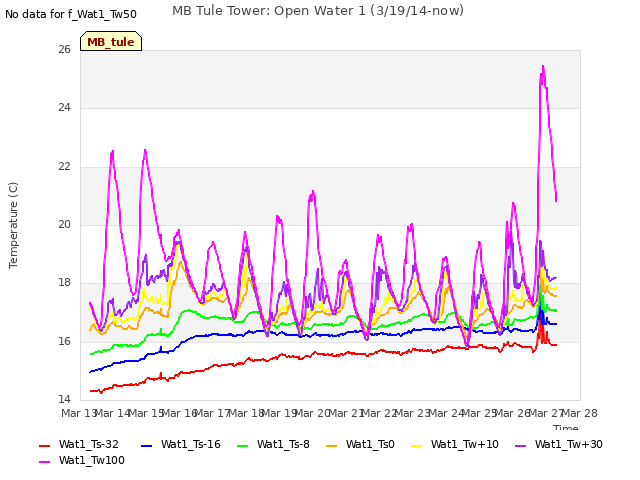Click the y-axis value 16
This screenshot has width=640, height=480.
pyautogui.click(x=64, y=341)
